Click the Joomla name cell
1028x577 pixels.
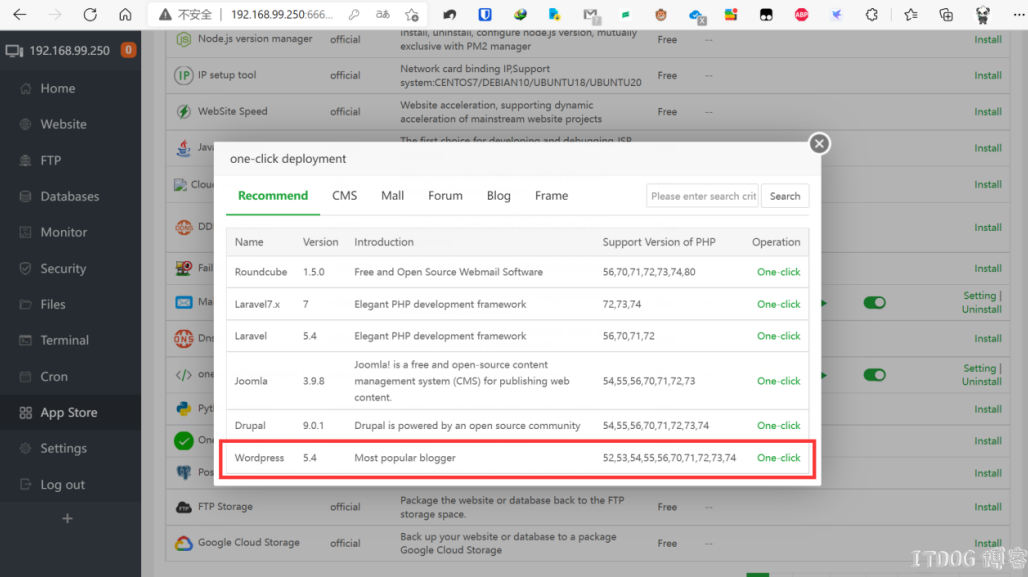(251, 381)
